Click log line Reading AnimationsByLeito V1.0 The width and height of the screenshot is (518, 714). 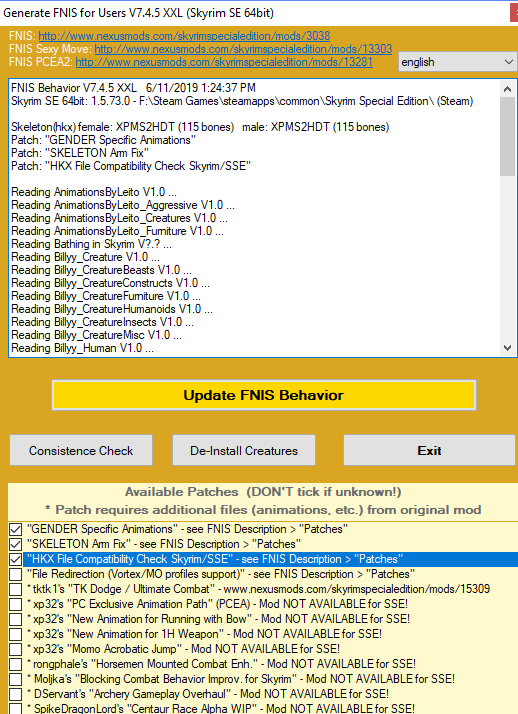pos(93,192)
